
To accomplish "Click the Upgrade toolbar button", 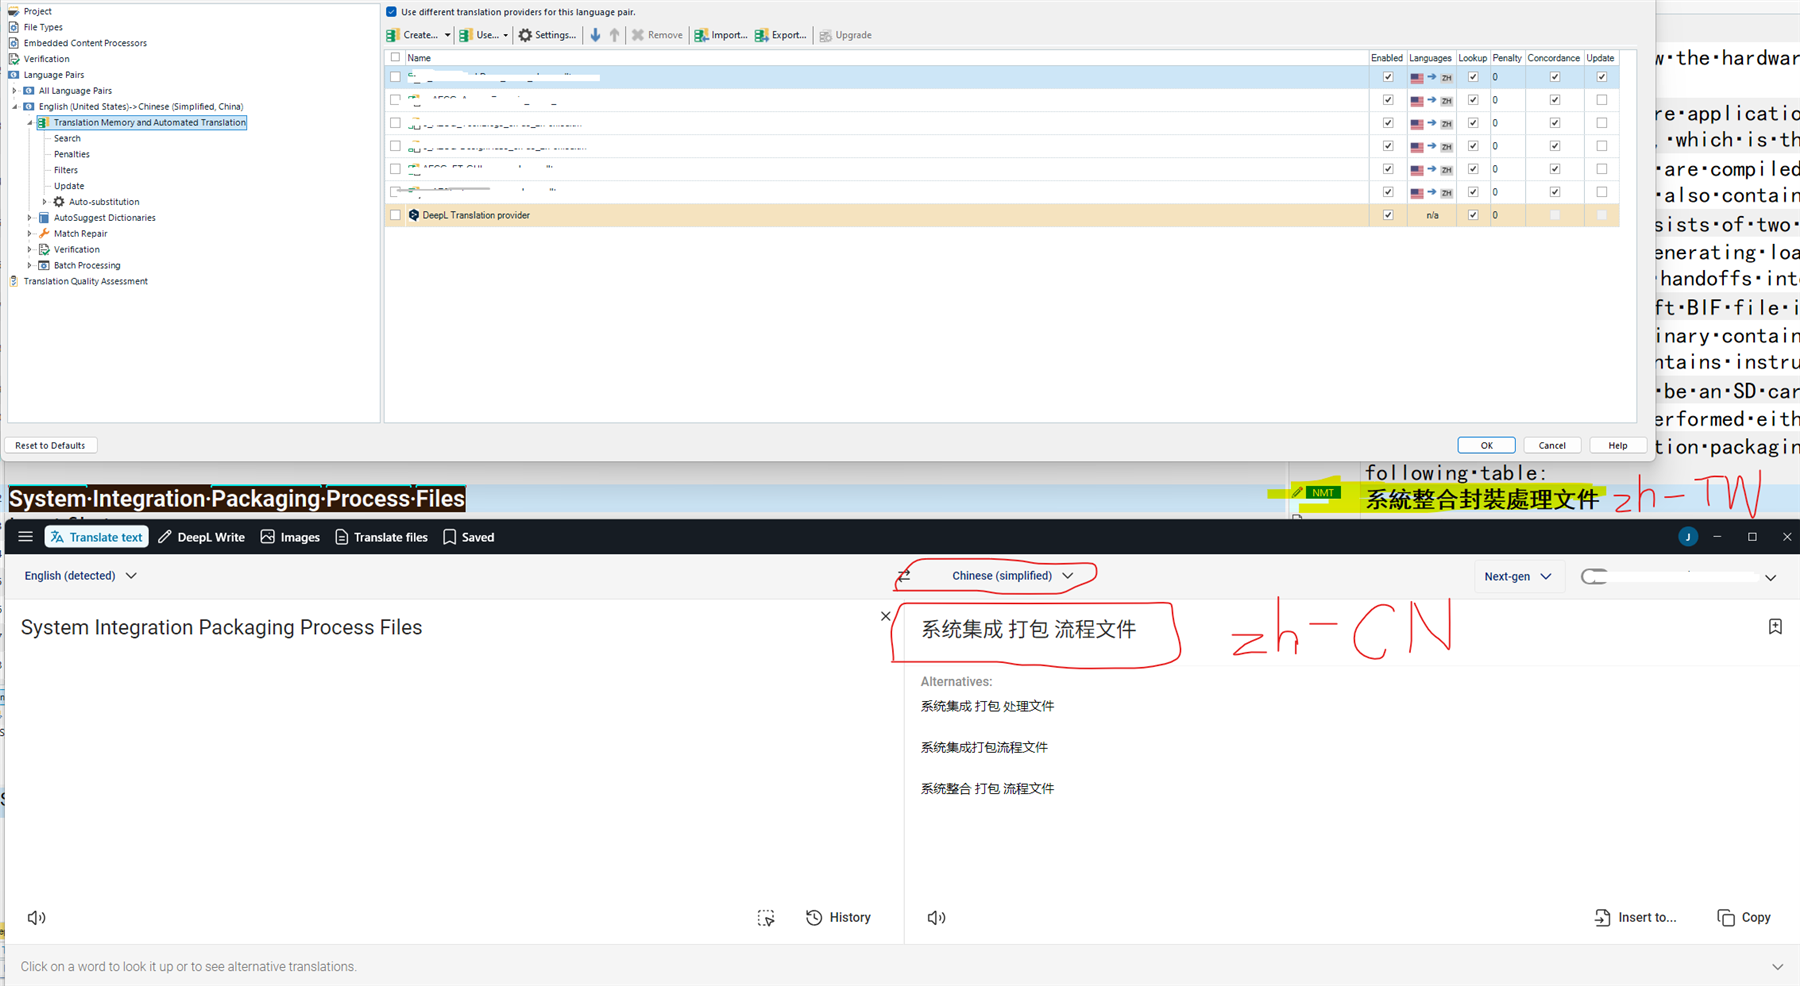I will [846, 35].
